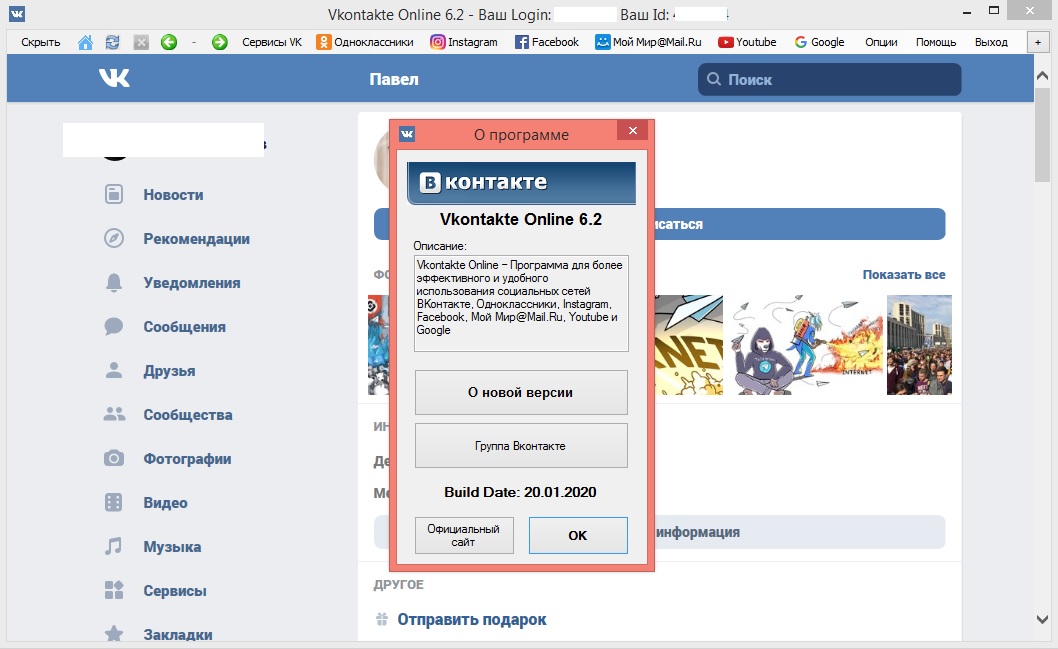Click the Официальный сайт button

(x=464, y=536)
